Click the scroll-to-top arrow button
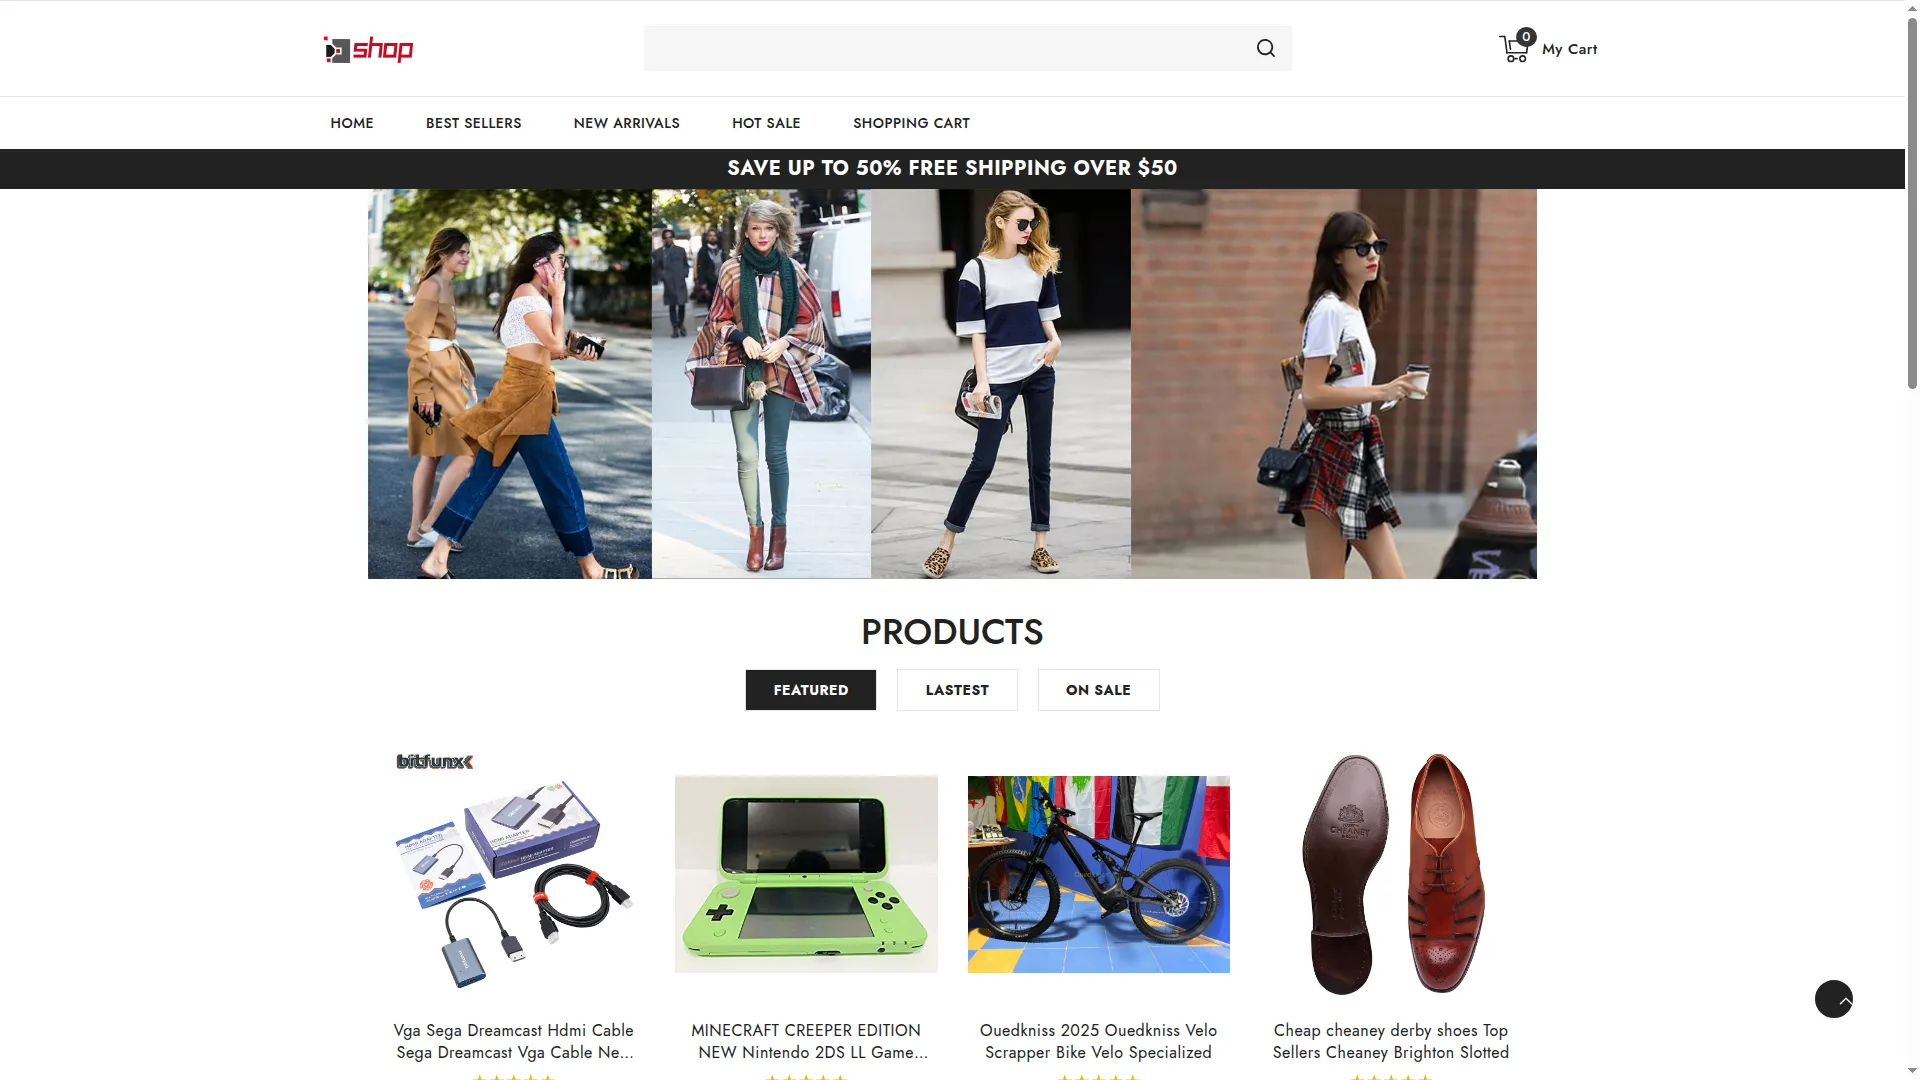The height and width of the screenshot is (1080, 1920). point(1834,999)
